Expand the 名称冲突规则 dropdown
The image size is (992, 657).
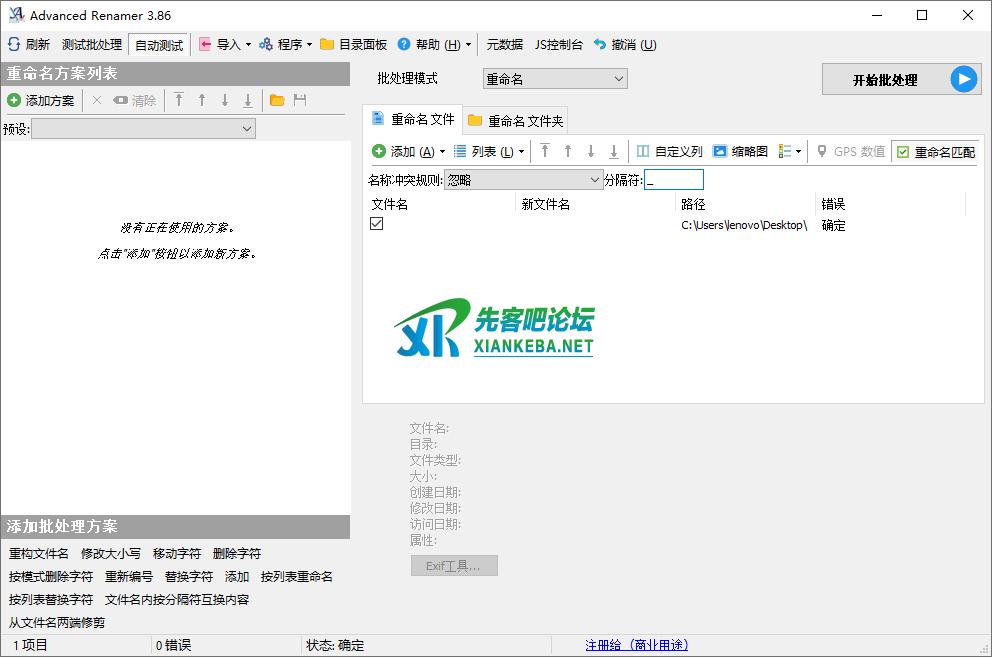[x=522, y=180]
